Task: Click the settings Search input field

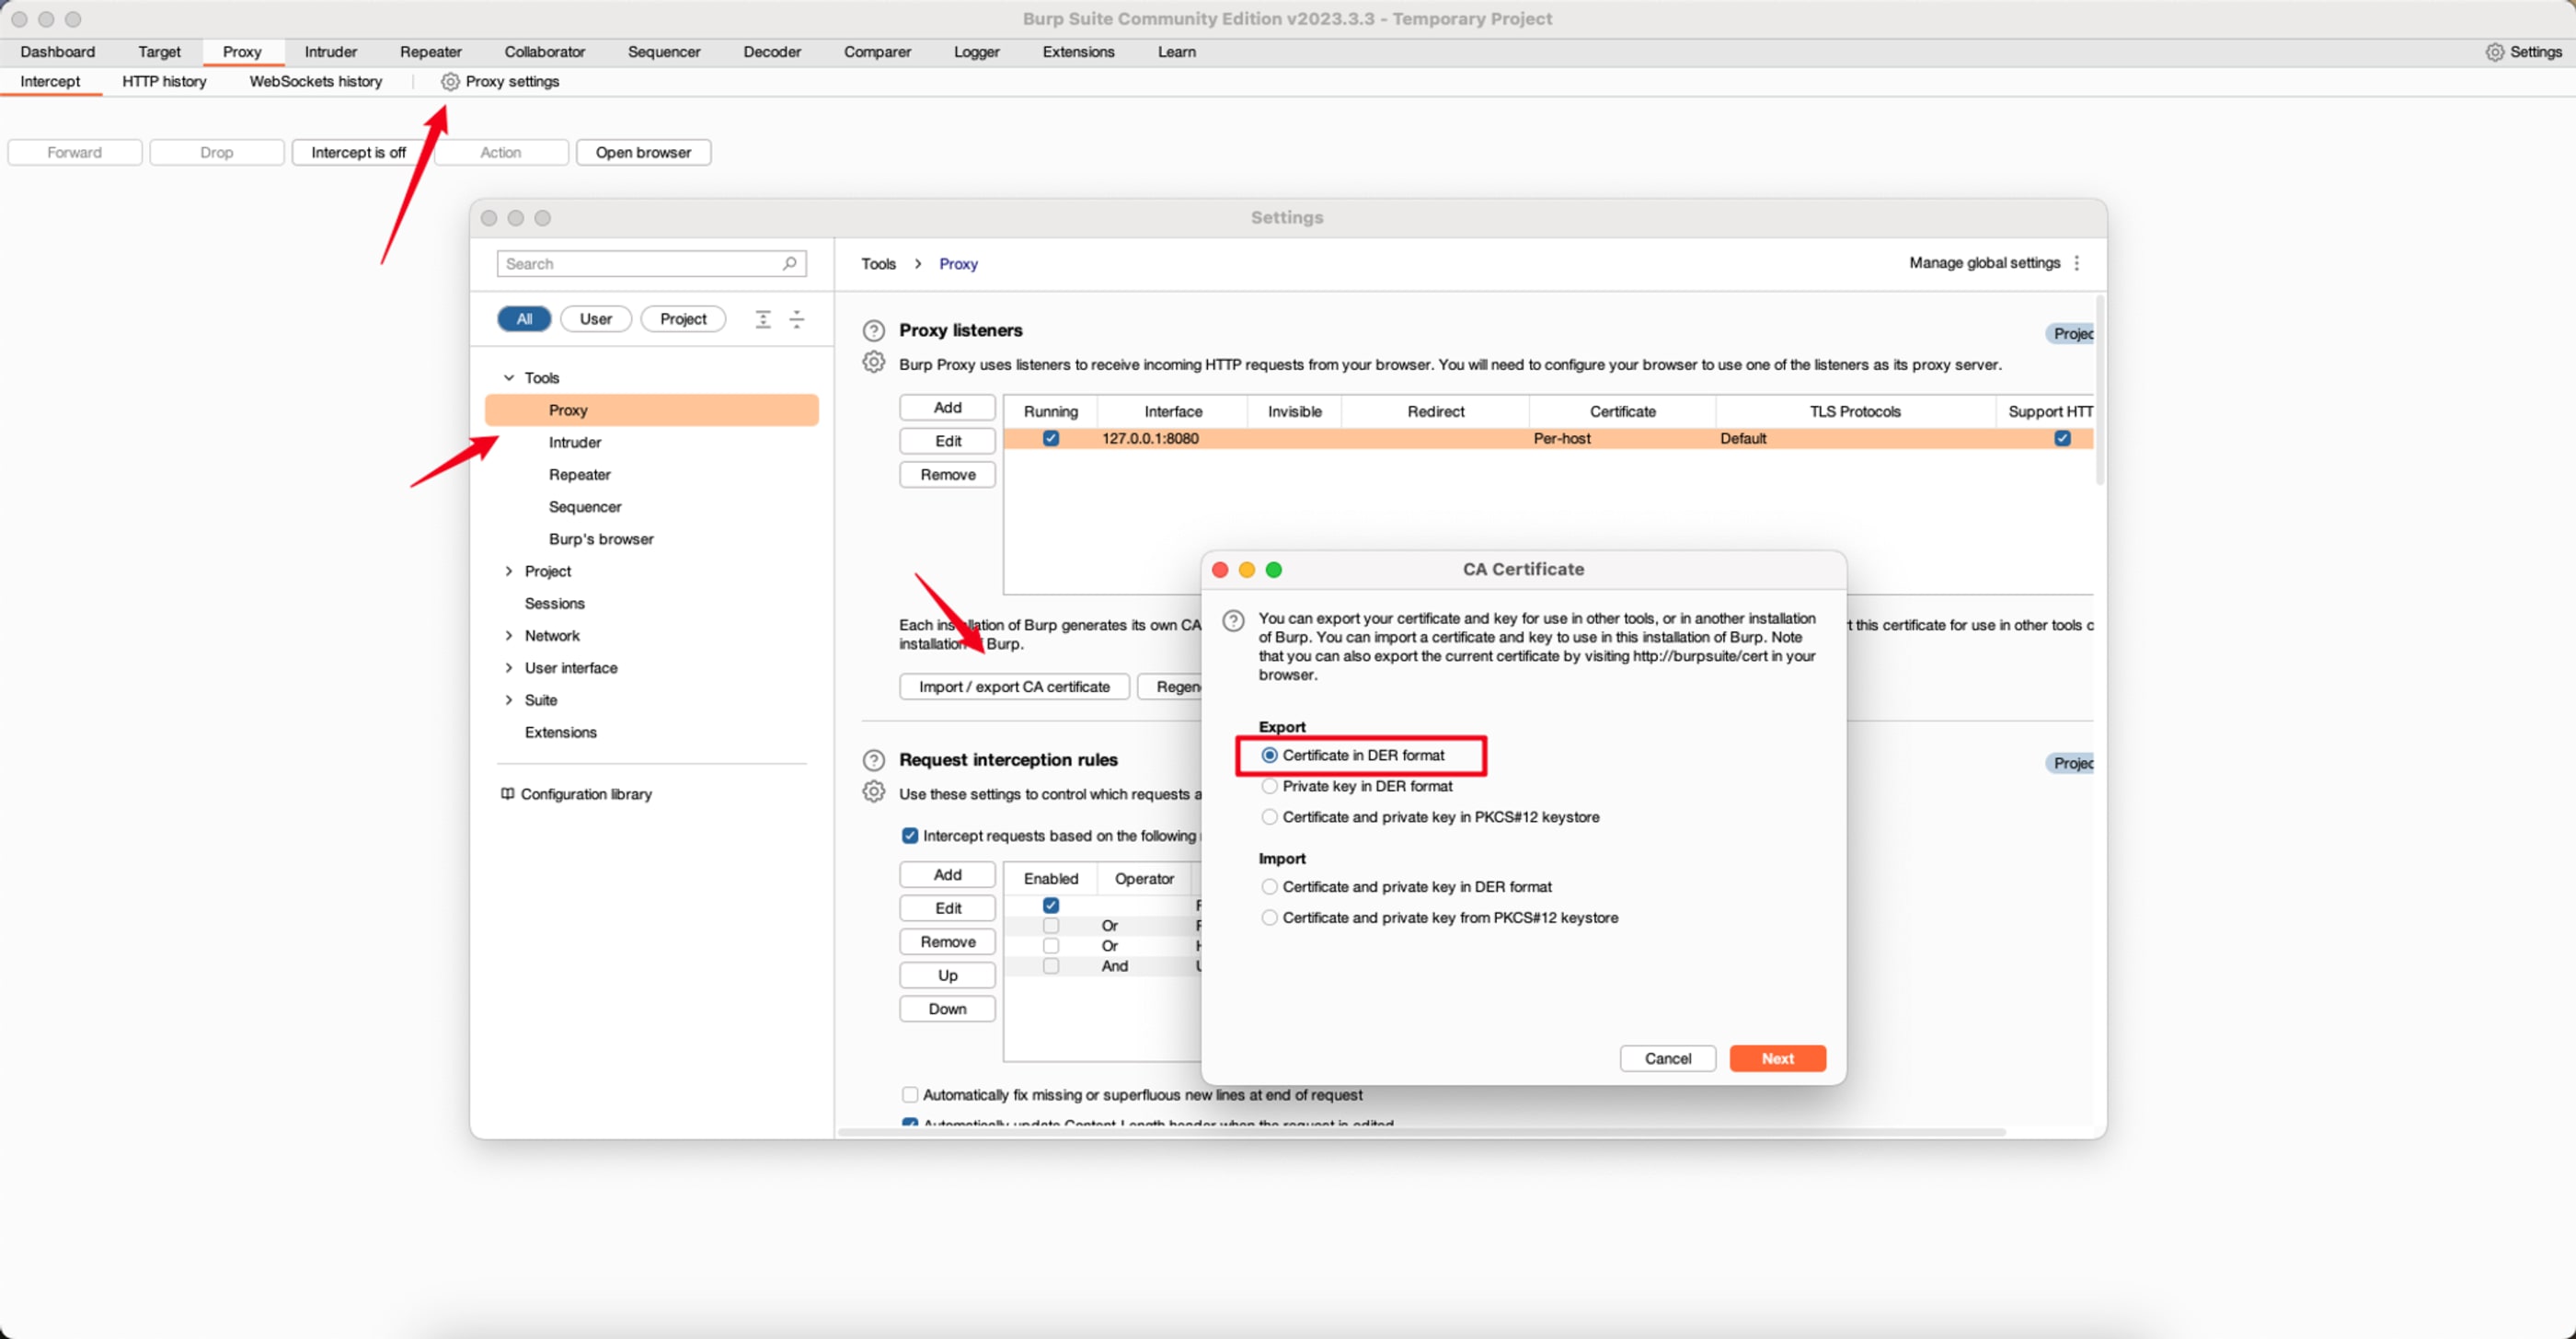Action: click(640, 264)
